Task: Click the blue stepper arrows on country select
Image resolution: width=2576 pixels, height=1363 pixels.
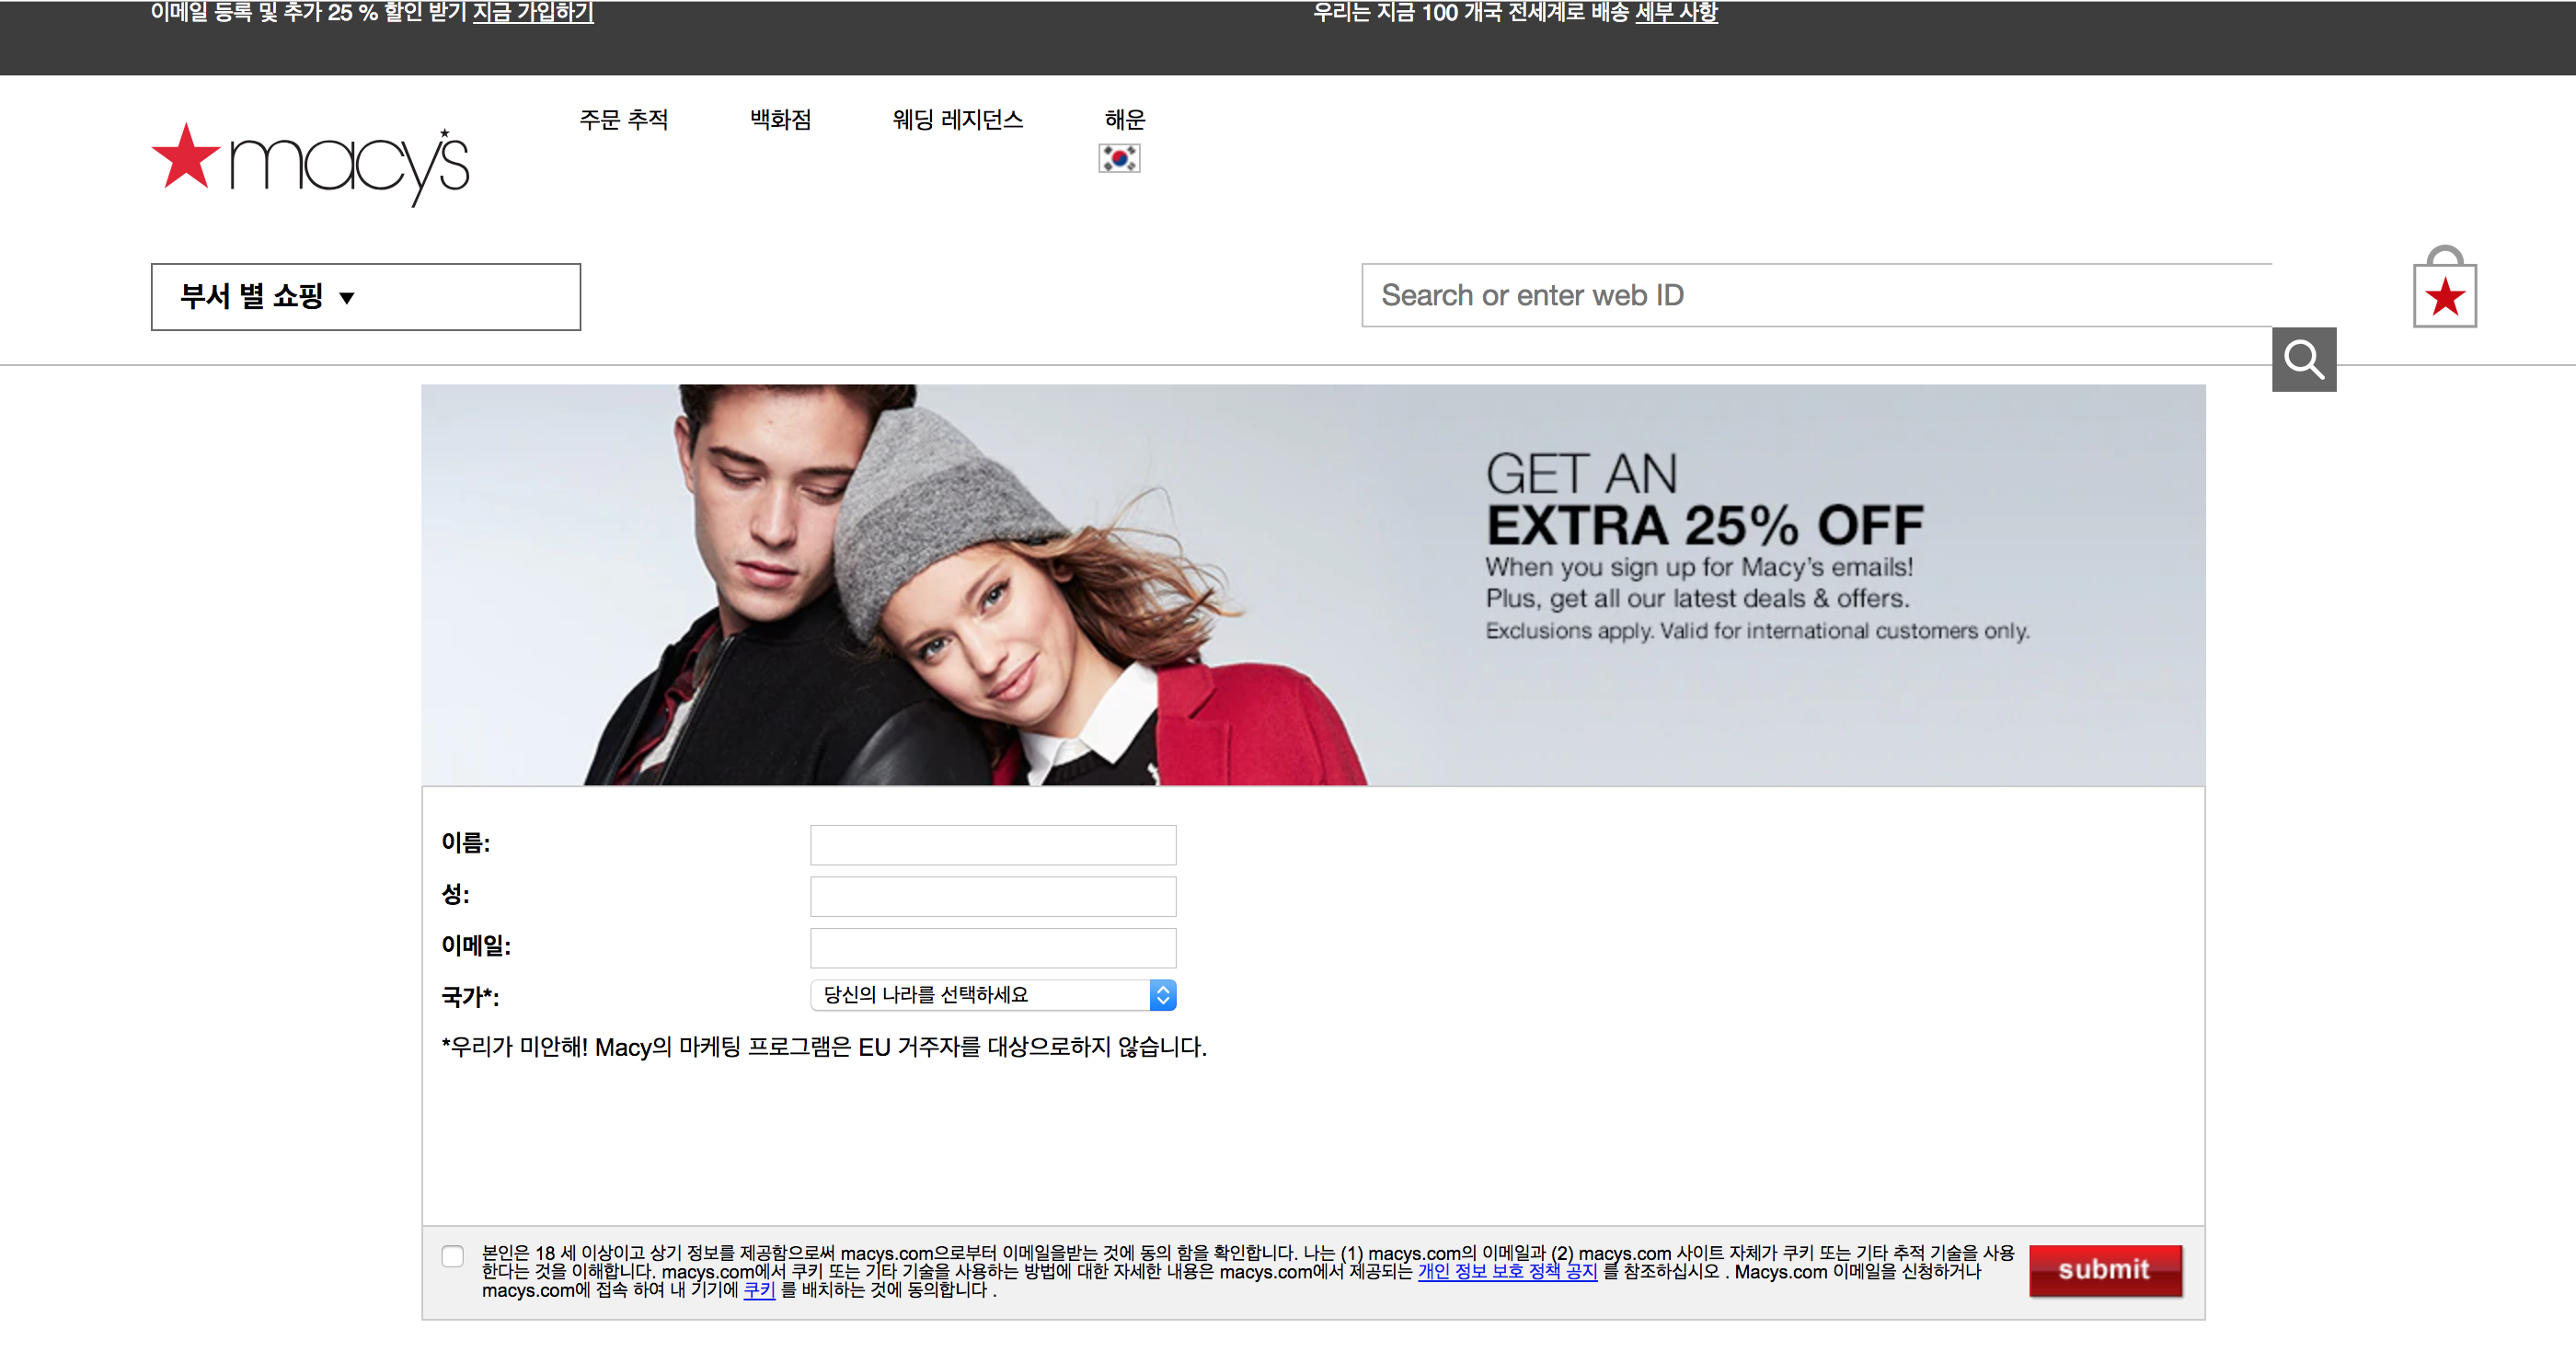Action: 1162,995
